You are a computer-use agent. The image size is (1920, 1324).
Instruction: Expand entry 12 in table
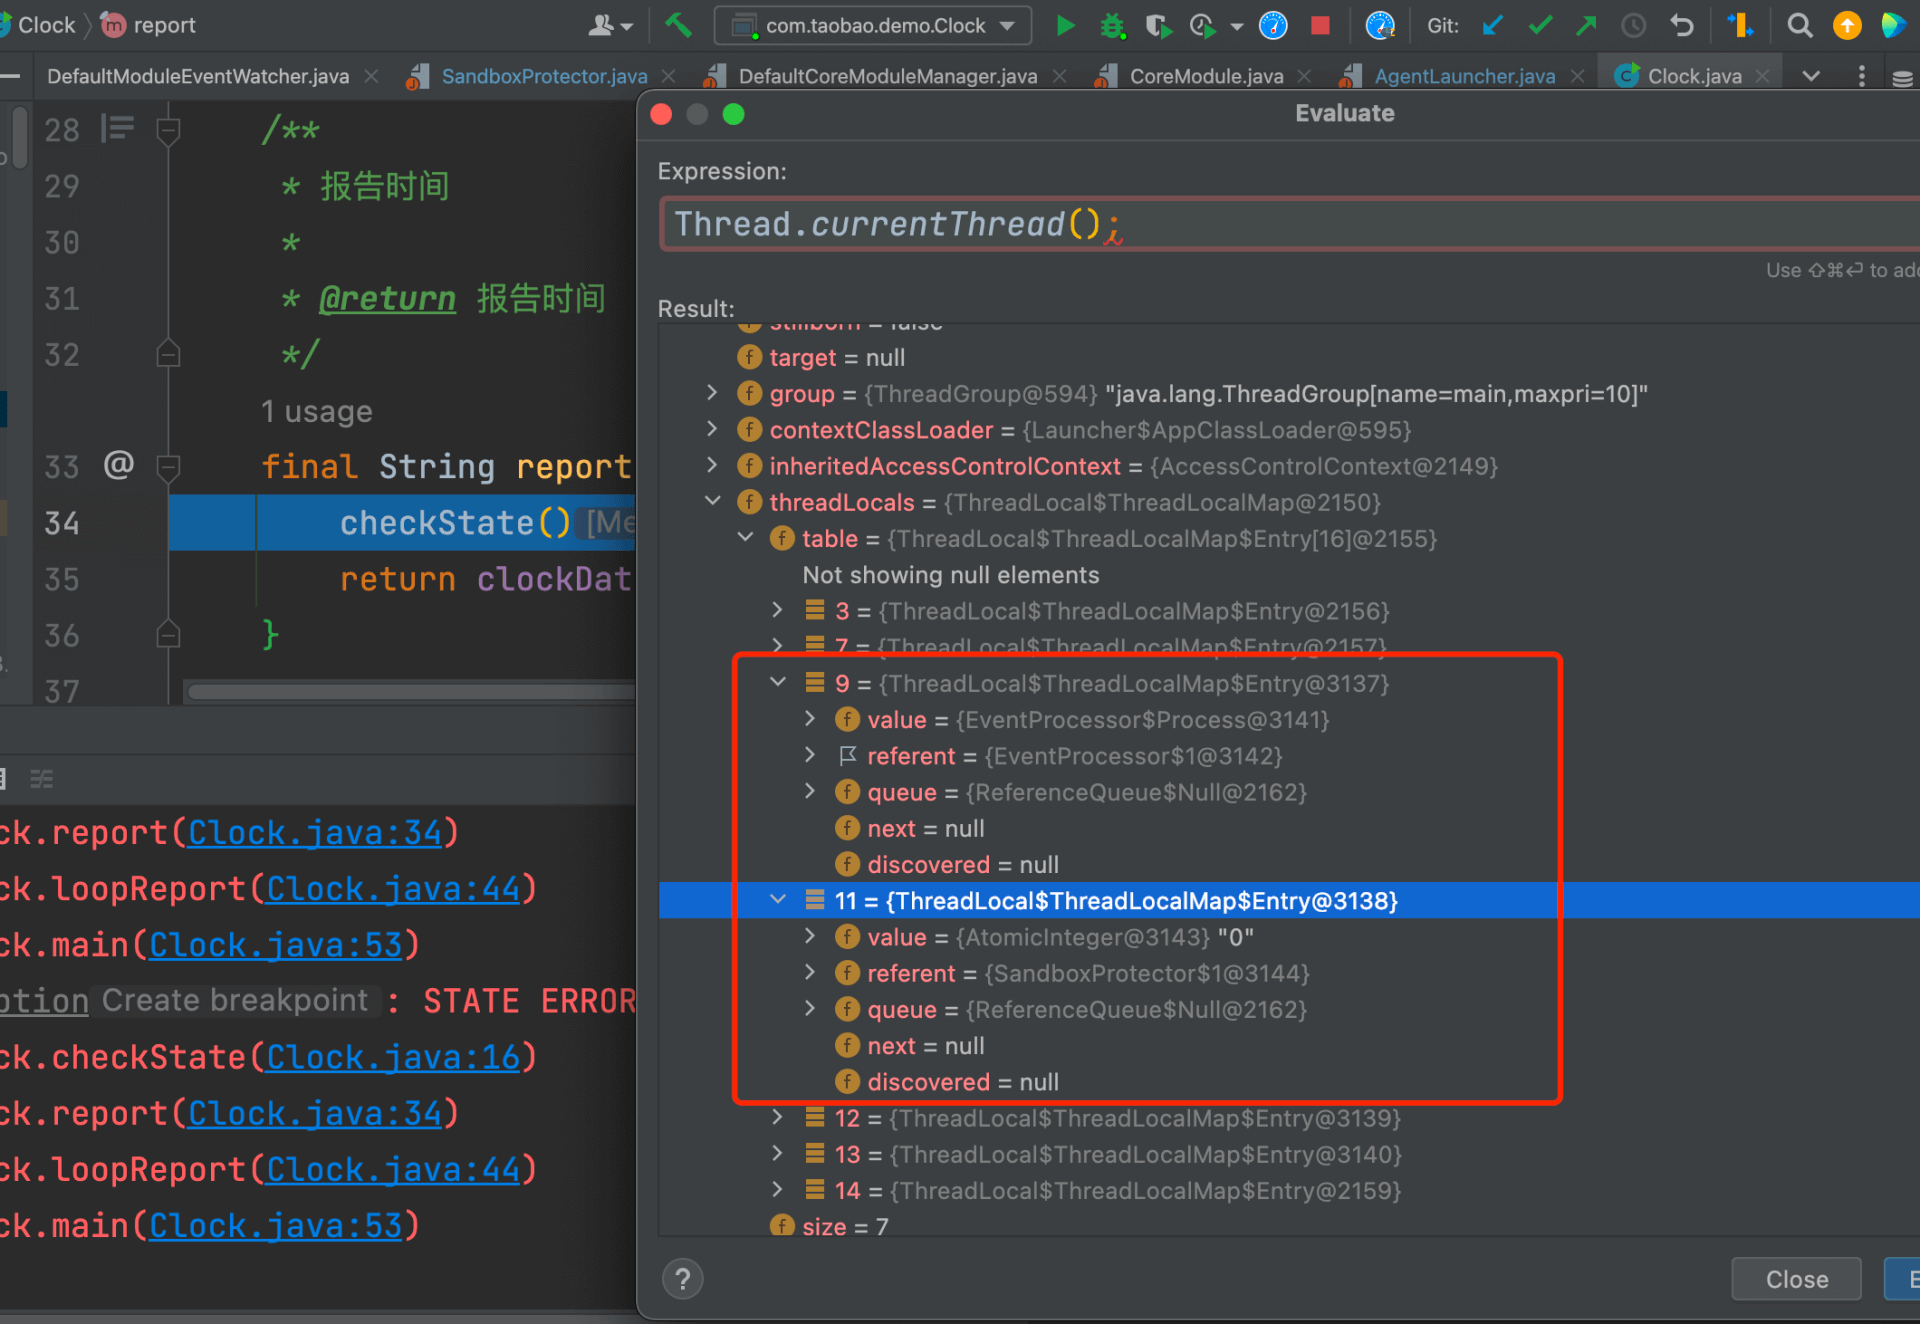[x=777, y=1117]
